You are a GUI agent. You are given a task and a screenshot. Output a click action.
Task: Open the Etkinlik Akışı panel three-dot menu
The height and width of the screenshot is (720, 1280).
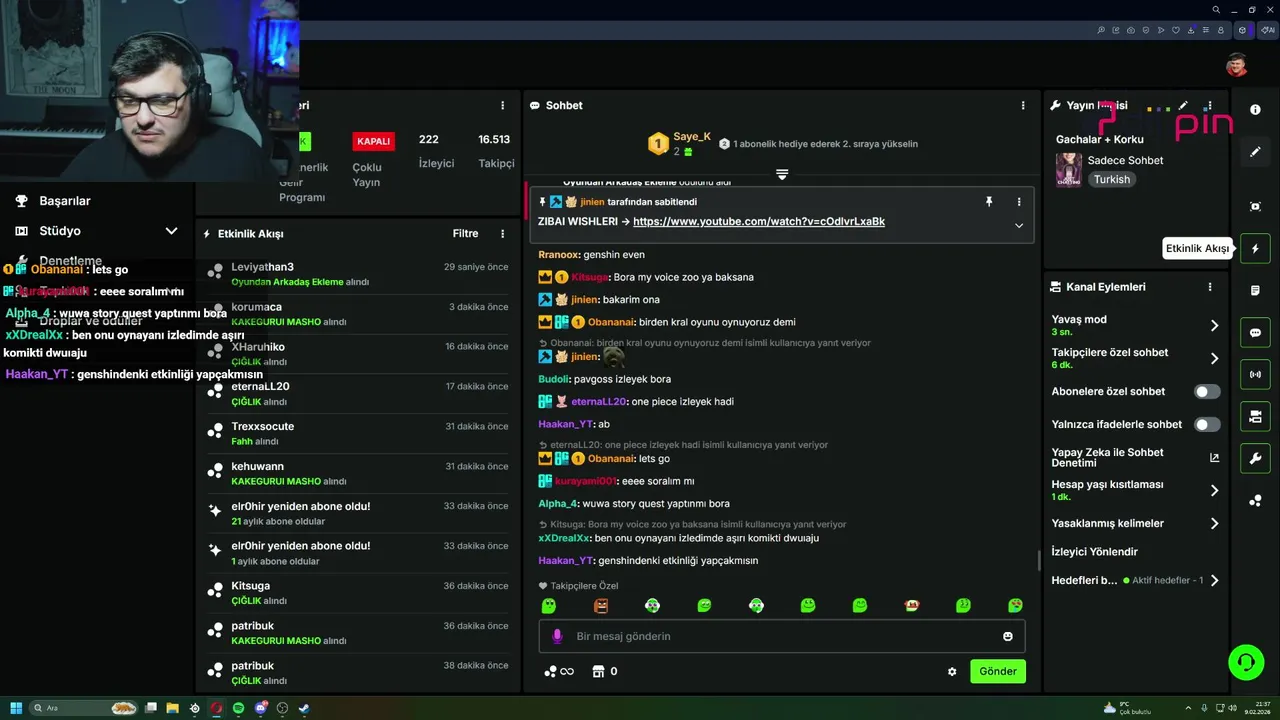click(x=502, y=234)
